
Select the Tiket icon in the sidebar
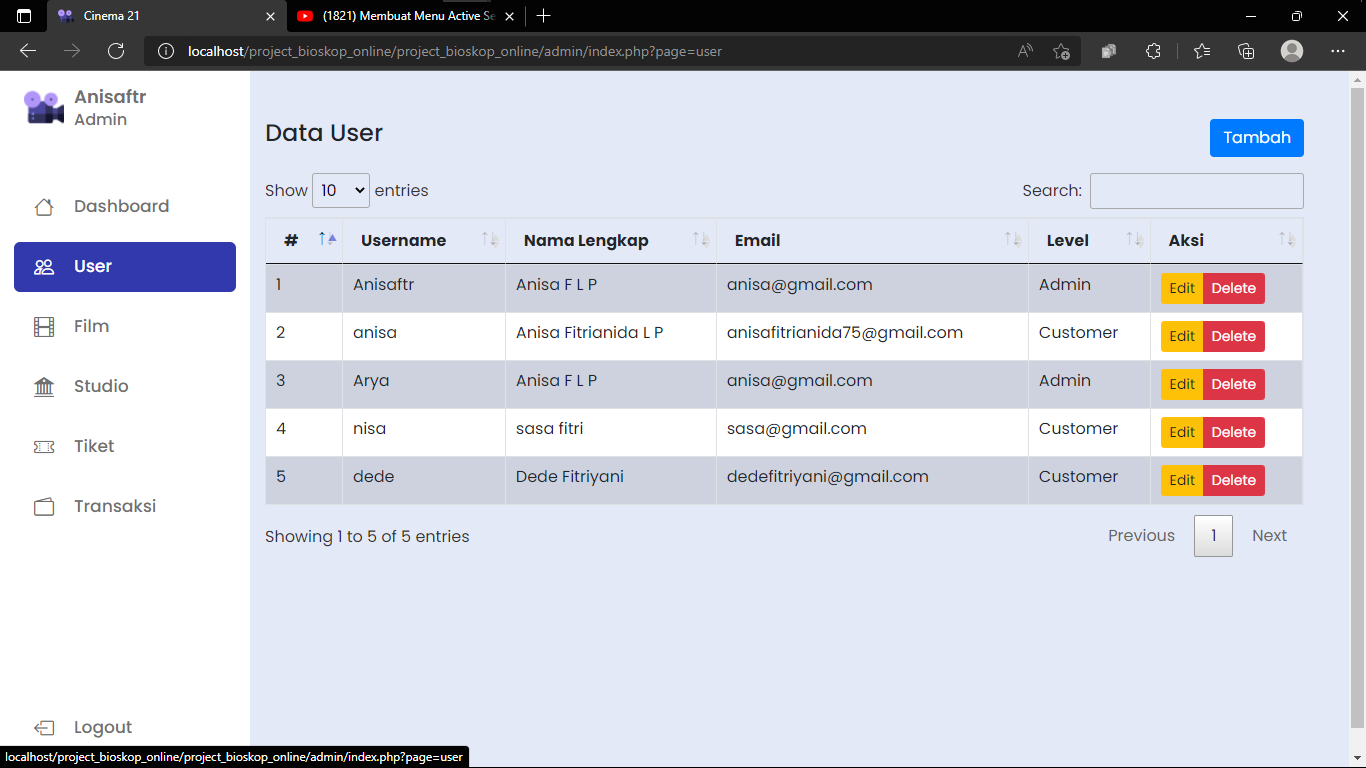point(44,446)
